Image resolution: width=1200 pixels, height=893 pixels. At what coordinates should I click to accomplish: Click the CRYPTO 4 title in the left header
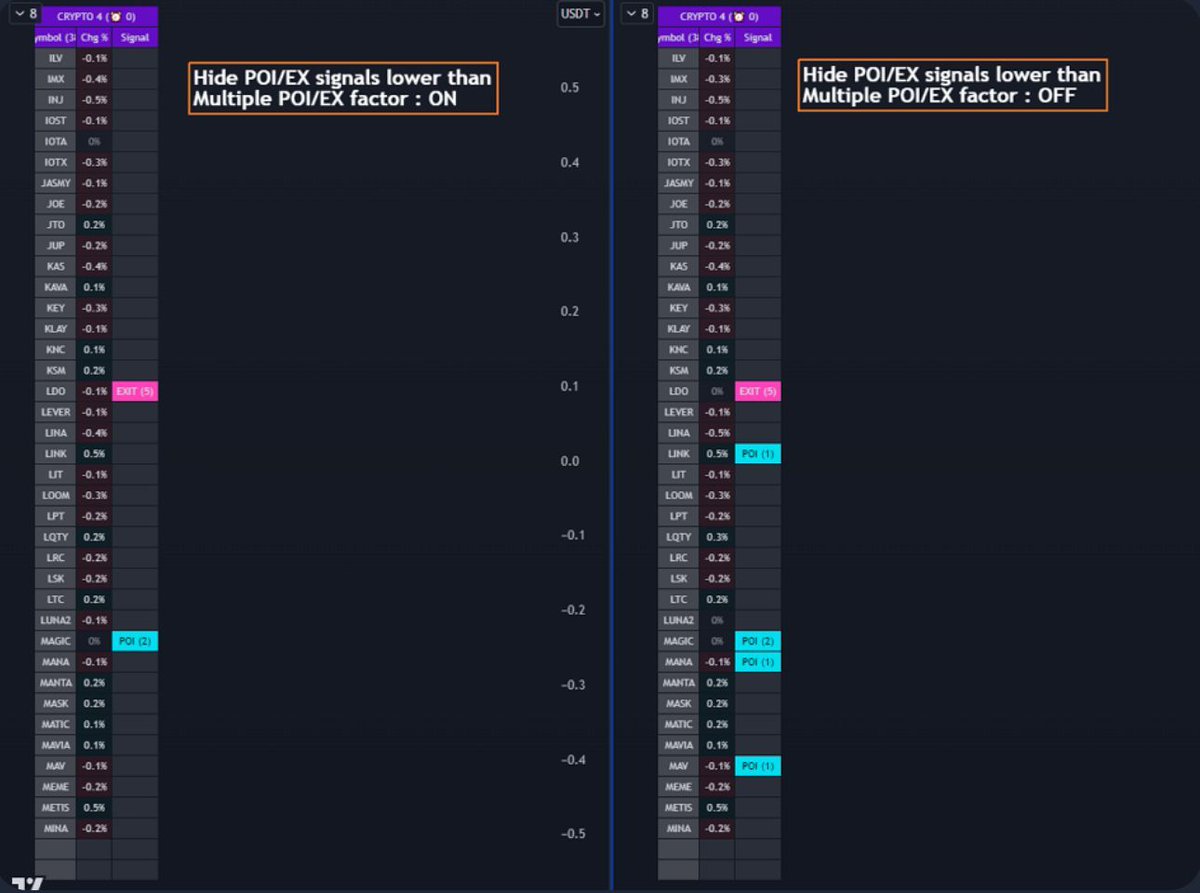[87, 16]
